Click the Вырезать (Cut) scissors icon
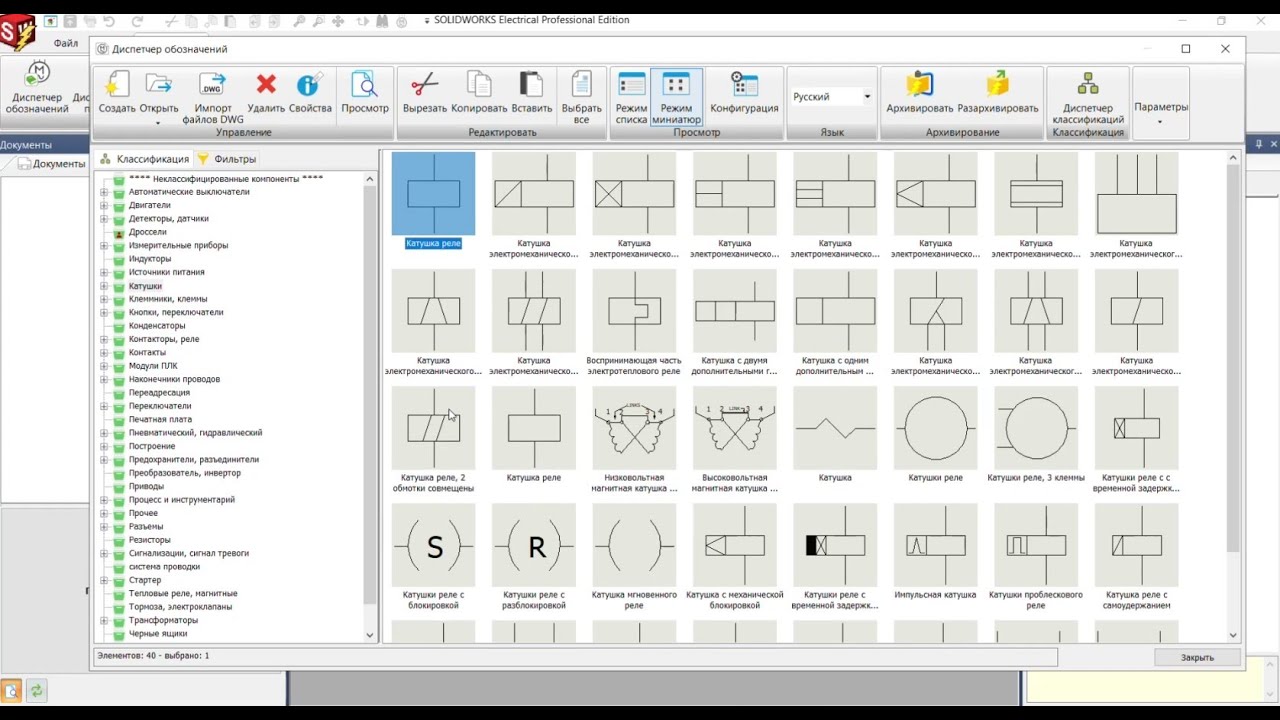This screenshot has width=1280, height=720. coord(424,84)
